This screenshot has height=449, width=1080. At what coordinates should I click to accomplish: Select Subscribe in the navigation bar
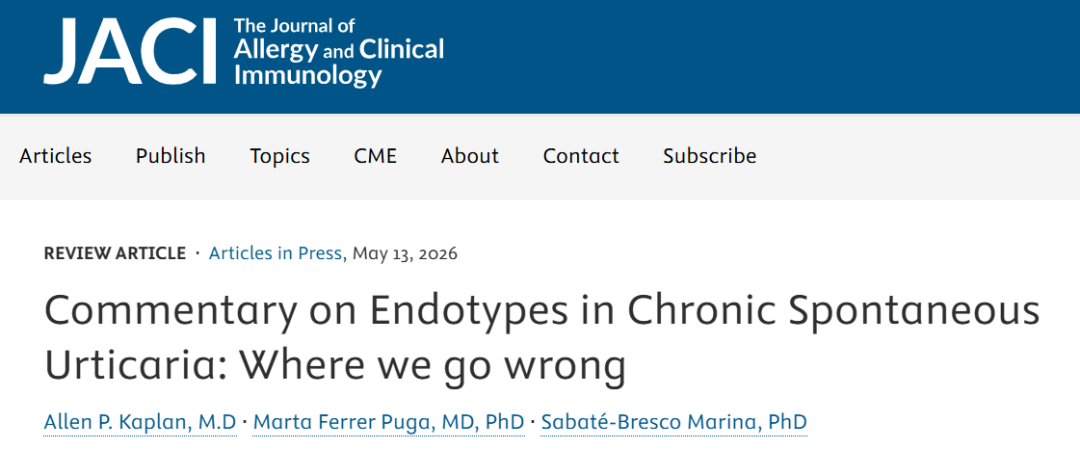709,156
